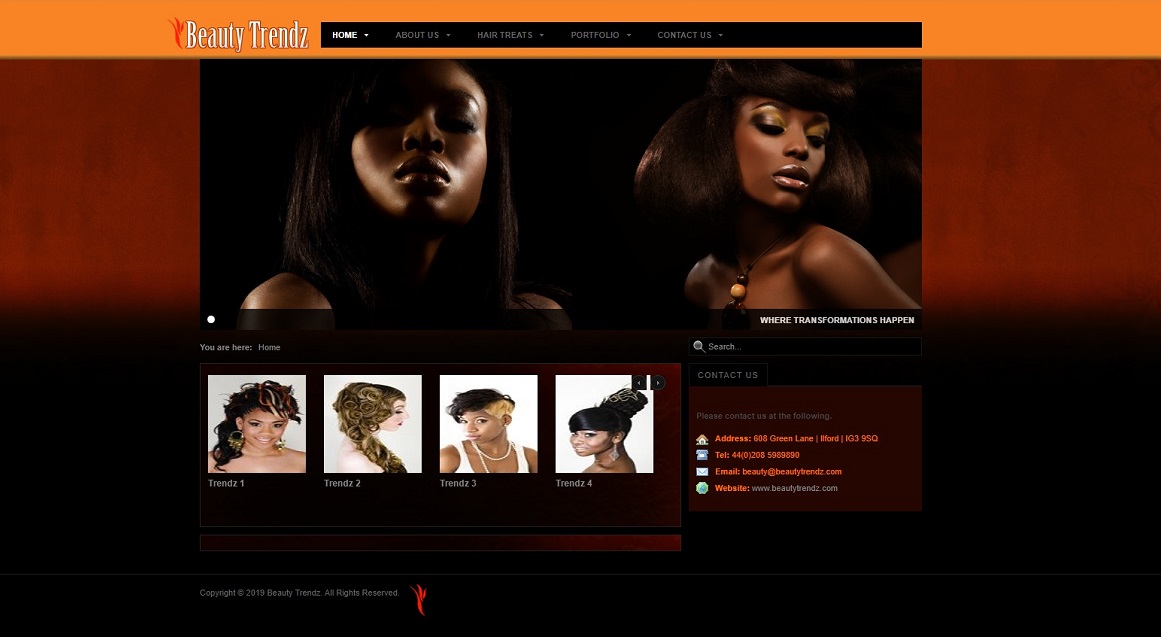Screen dimensions: 1161x637
Task: Click the globe icon beside Website
Action: pyautogui.click(x=702, y=488)
